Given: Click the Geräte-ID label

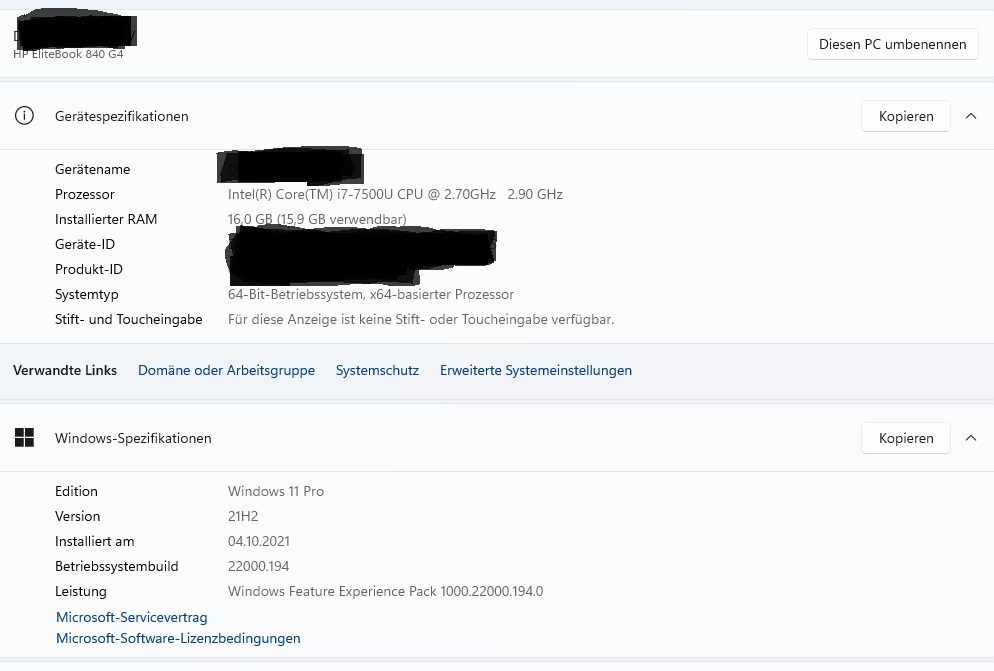Looking at the screenshot, I should coord(85,244).
